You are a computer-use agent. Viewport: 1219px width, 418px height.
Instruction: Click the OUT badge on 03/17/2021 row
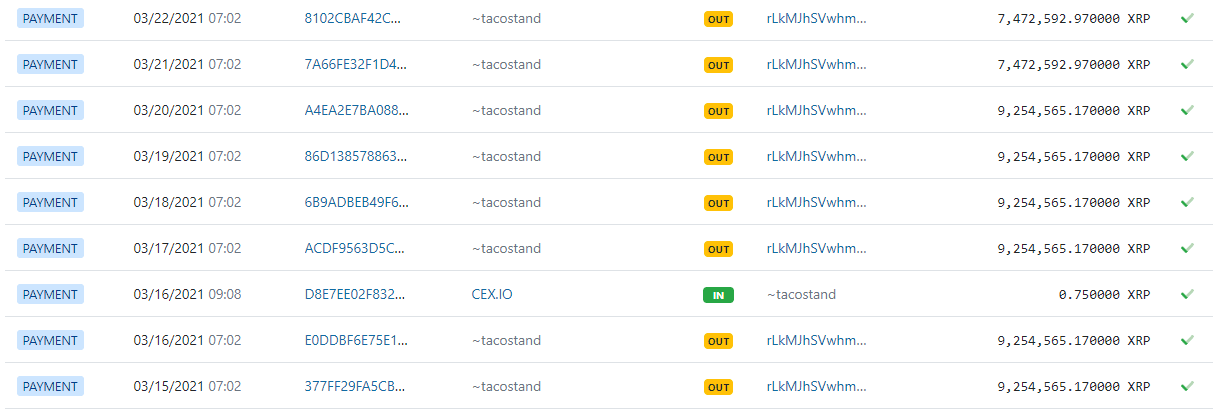tap(718, 249)
